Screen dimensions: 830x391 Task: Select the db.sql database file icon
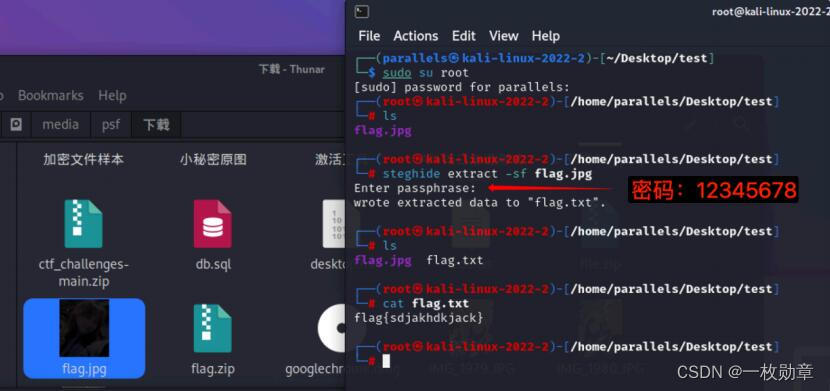coord(213,224)
